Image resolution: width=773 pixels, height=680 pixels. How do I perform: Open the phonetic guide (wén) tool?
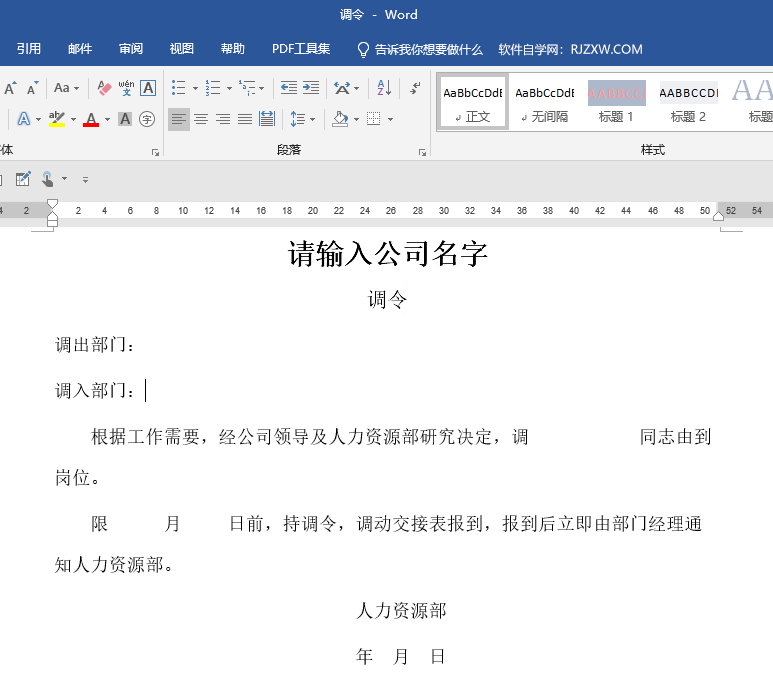click(126, 88)
